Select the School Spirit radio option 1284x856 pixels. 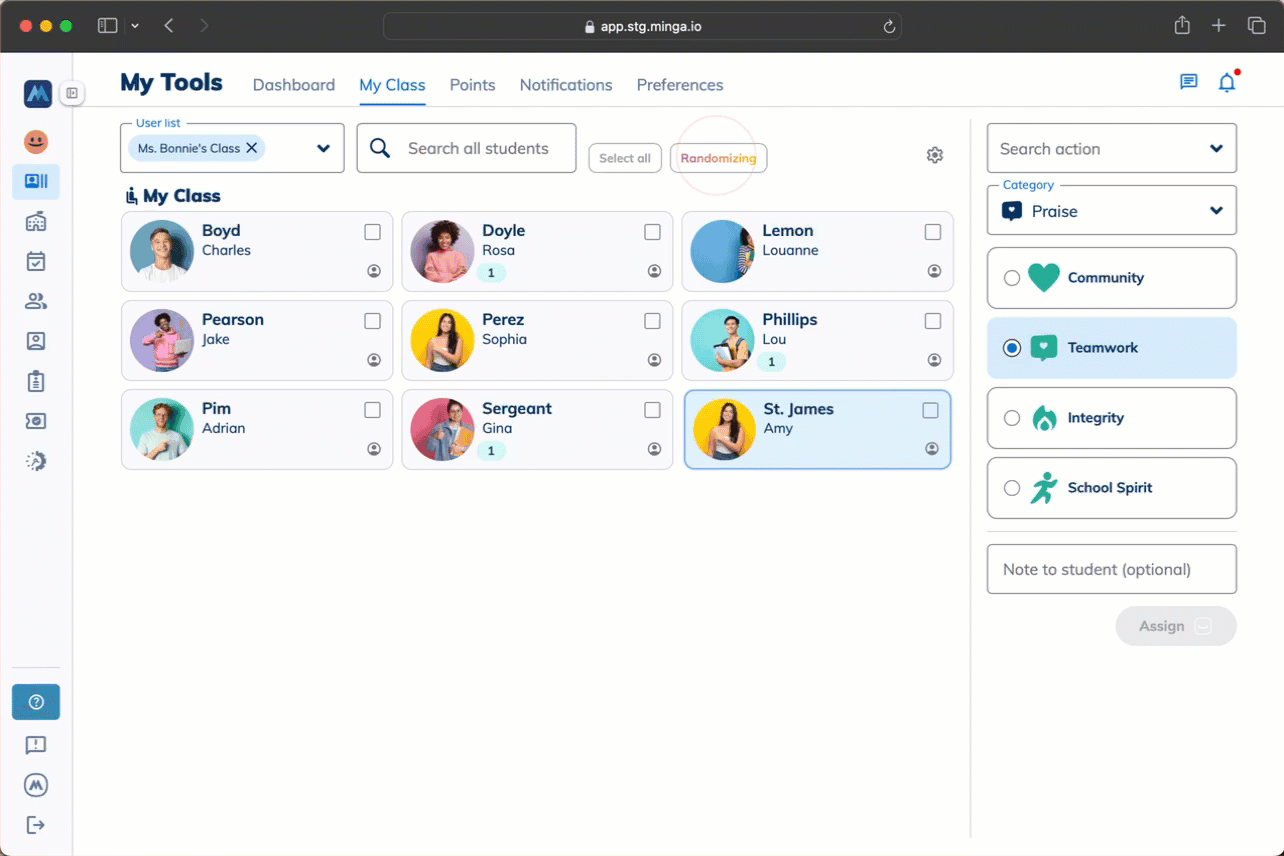[x=1012, y=488]
